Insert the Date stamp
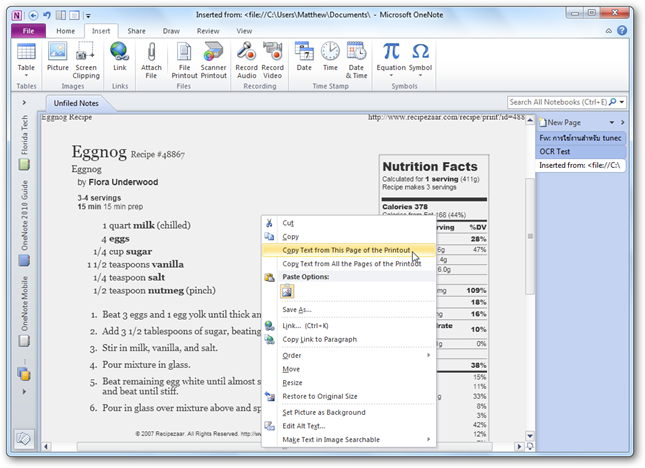This screenshot has width=645, height=468. (304, 57)
